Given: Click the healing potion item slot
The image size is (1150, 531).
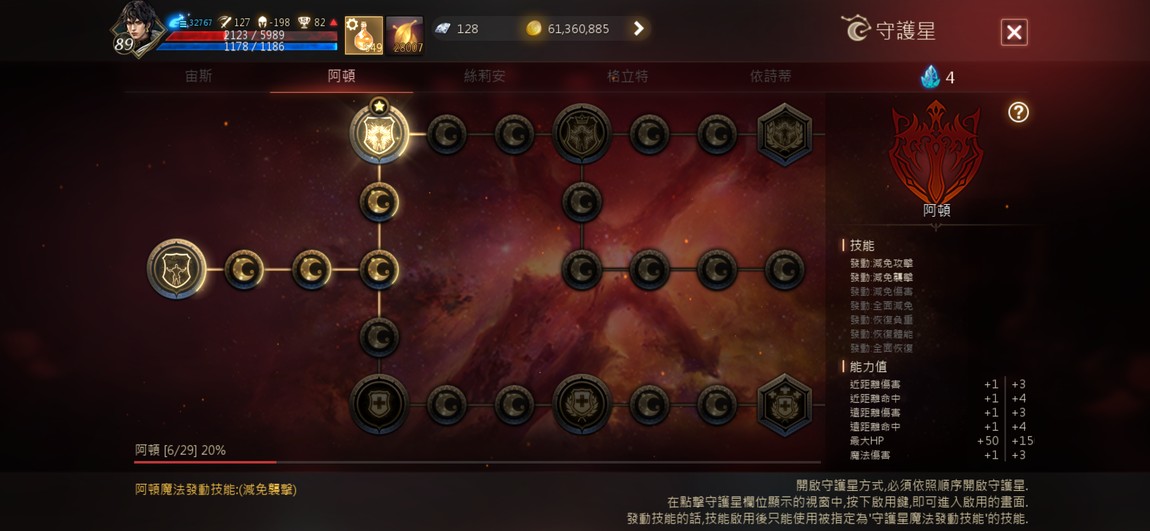Looking at the screenshot, I should click(364, 35).
